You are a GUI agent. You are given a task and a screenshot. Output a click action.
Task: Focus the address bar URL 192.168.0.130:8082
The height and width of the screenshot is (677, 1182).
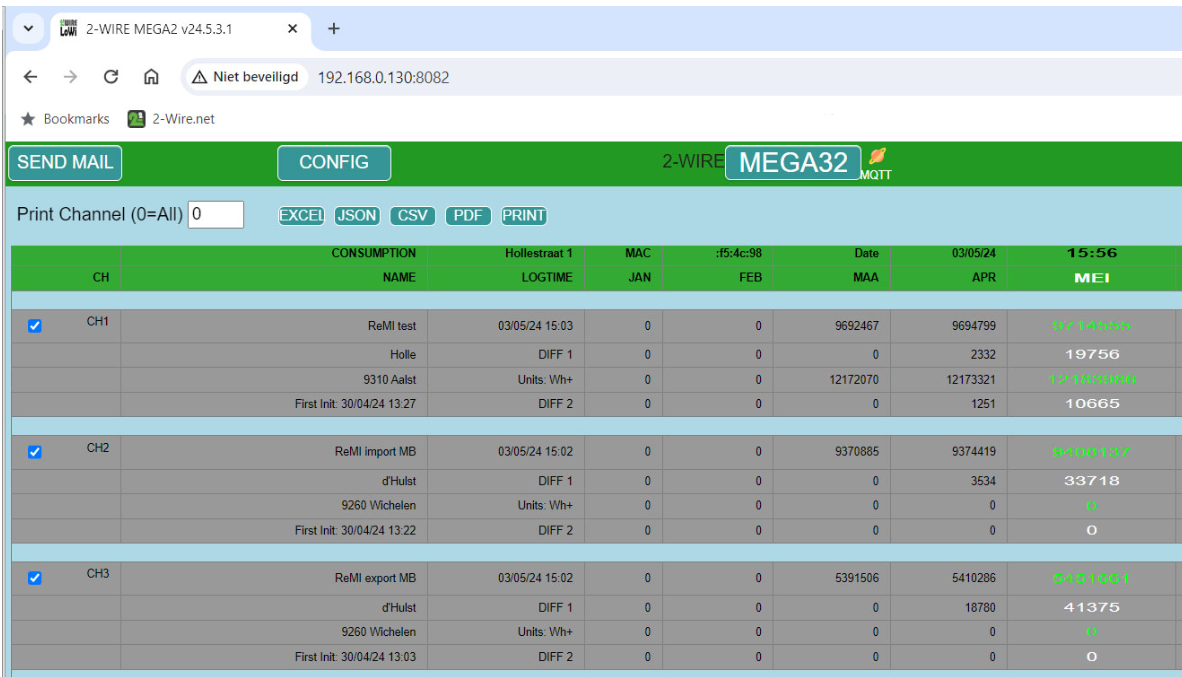pos(383,78)
